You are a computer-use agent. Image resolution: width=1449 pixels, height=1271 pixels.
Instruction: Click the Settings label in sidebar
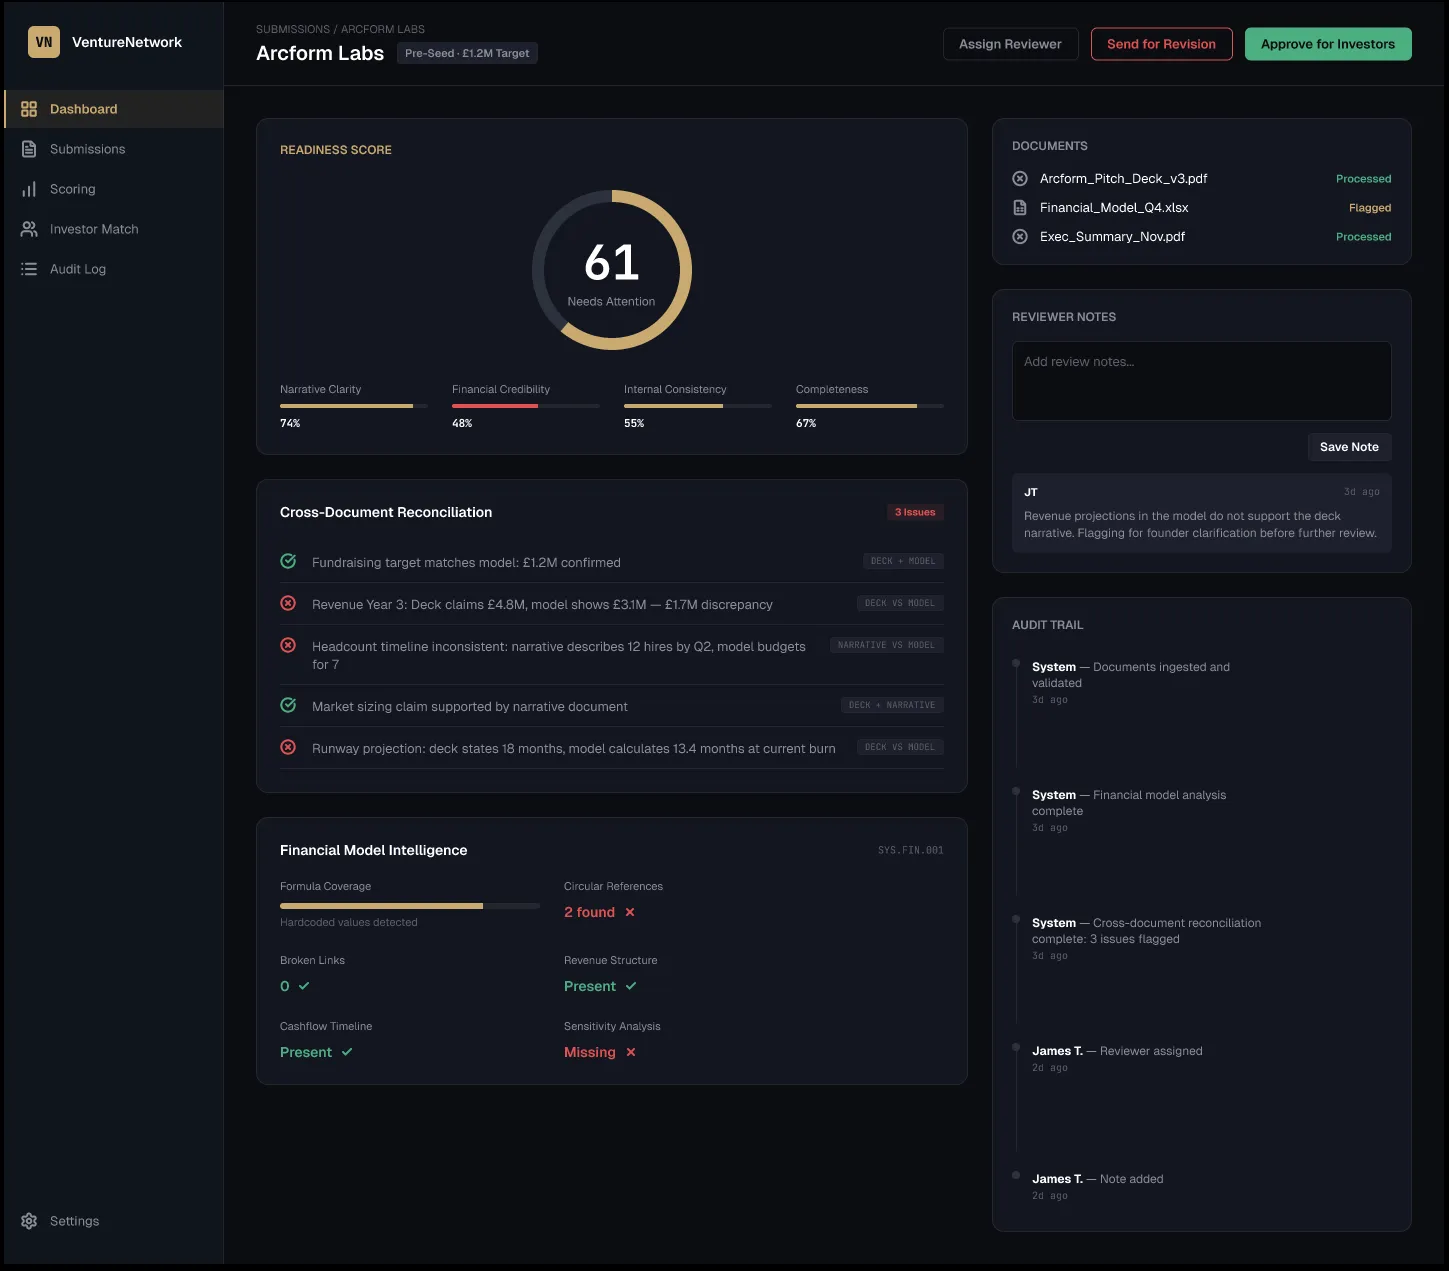[75, 1221]
